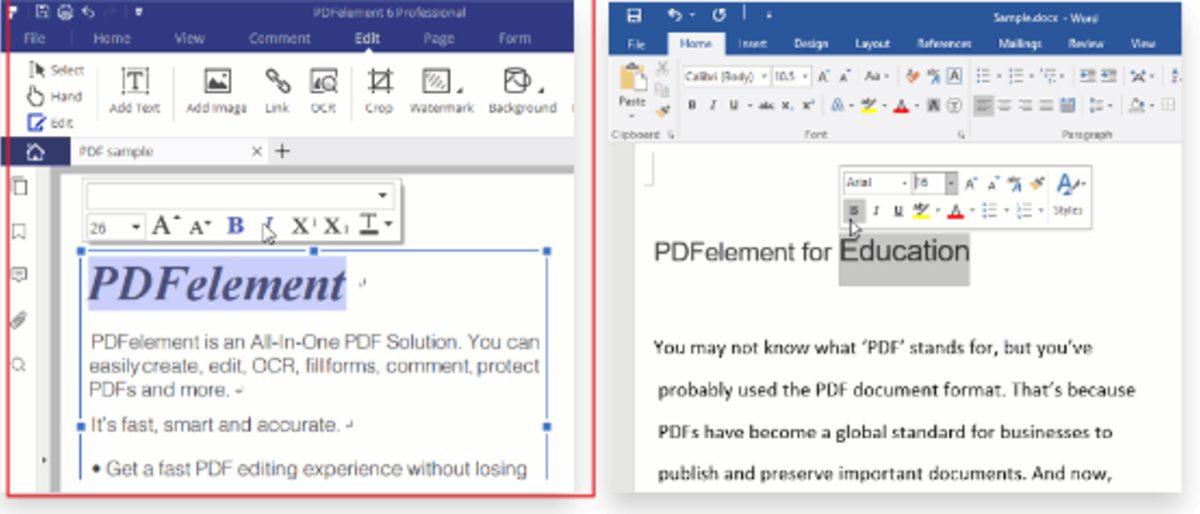Toggle Italic in Word's ribbon Font group
The width and height of the screenshot is (1200, 514).
pos(712,105)
